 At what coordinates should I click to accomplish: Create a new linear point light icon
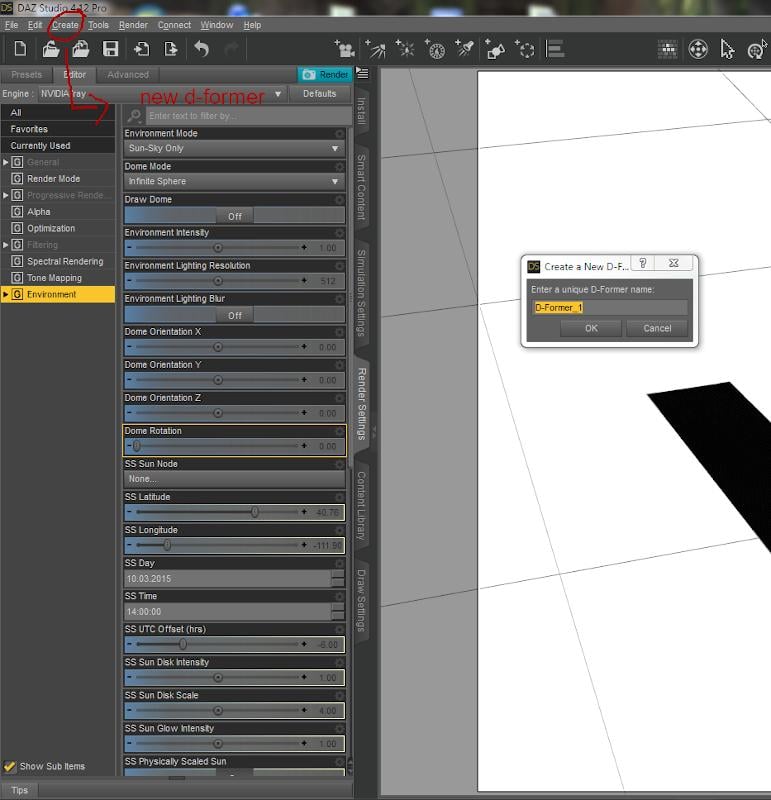435,49
